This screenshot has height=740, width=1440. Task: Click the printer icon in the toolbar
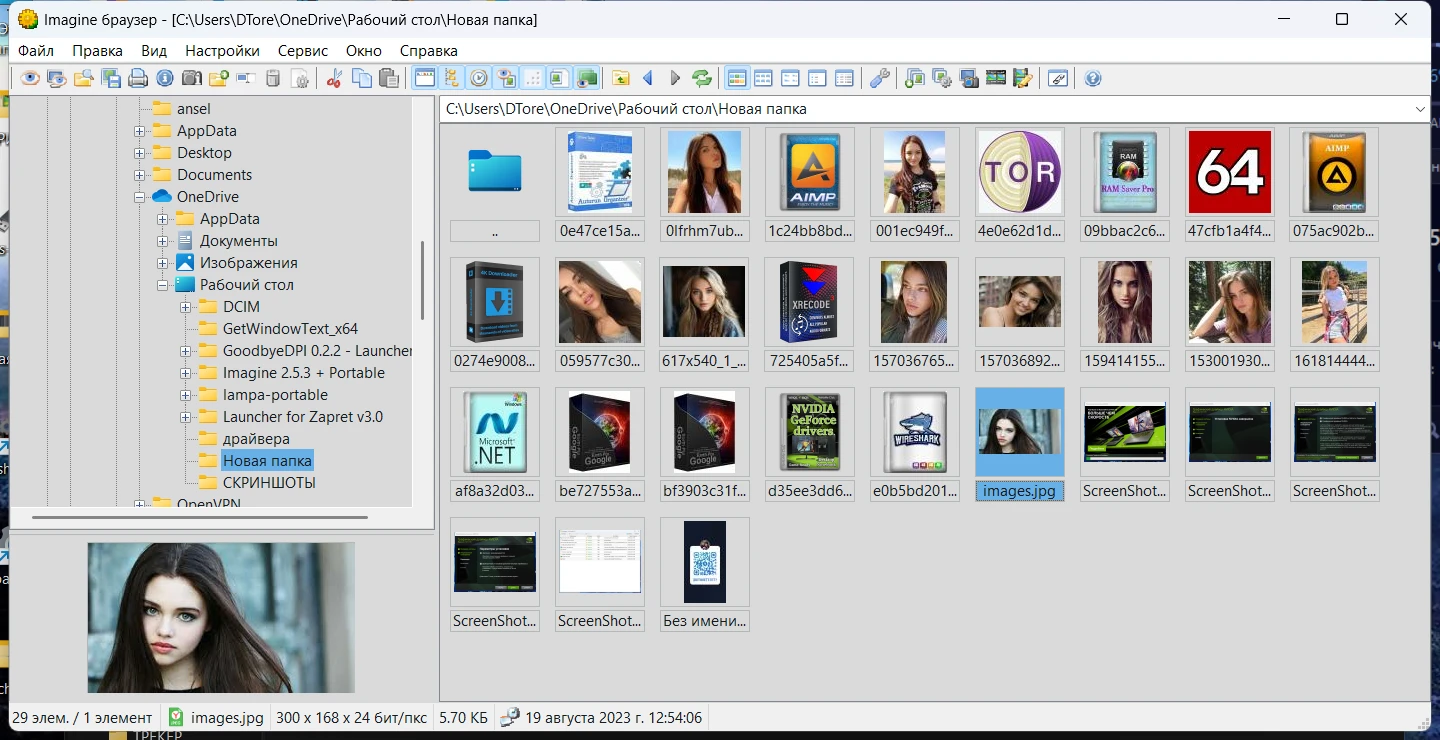coord(138,78)
